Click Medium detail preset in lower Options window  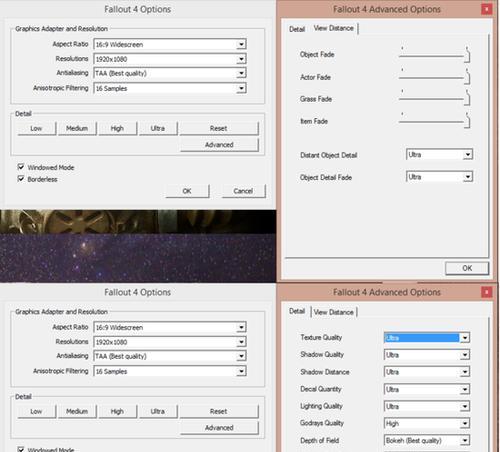(77, 411)
